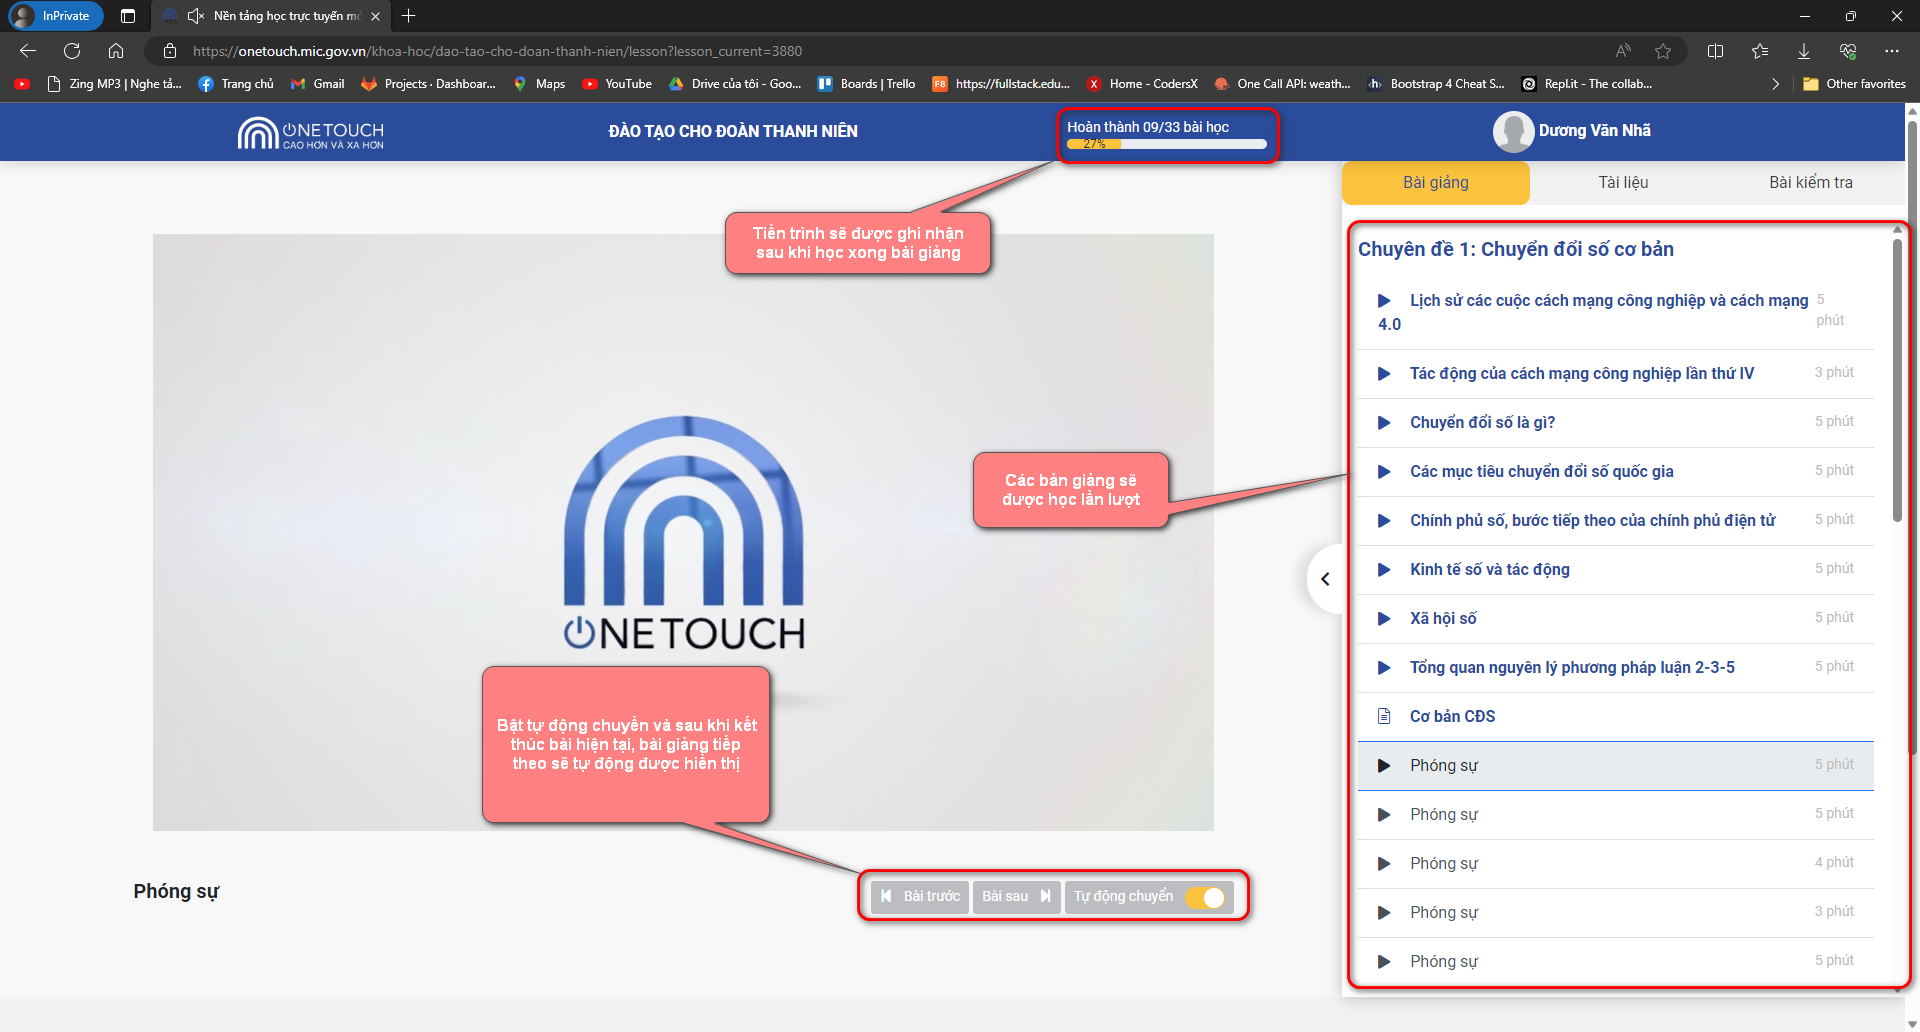Click the user avatar beside Dương Văn Nhã
Viewport: 1920px width, 1032px height.
[x=1512, y=131]
